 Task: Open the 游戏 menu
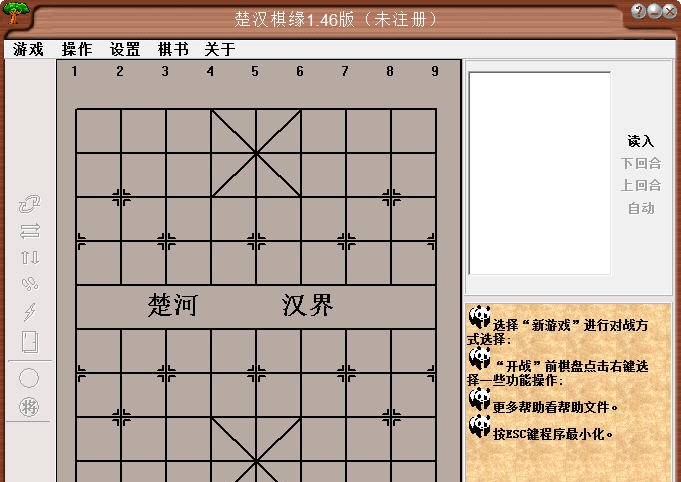[28, 49]
